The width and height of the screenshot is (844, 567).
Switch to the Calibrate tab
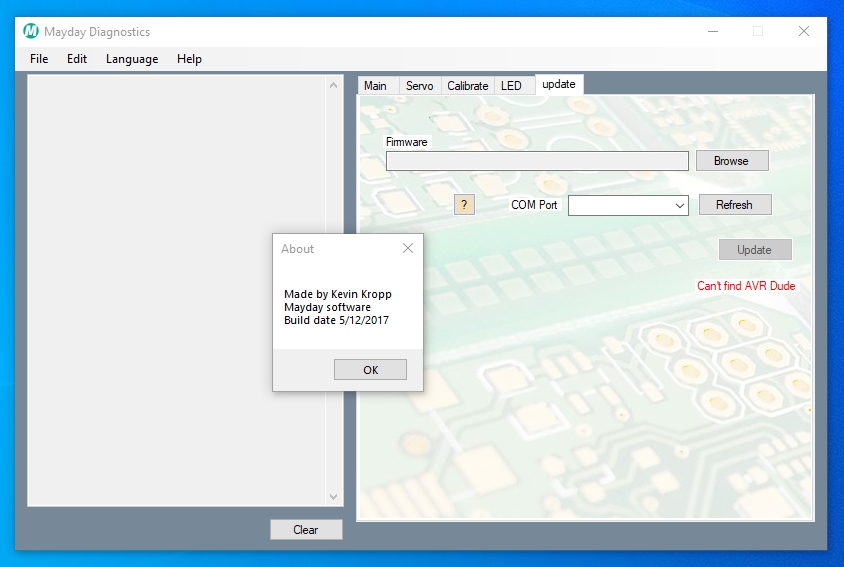[x=468, y=86]
